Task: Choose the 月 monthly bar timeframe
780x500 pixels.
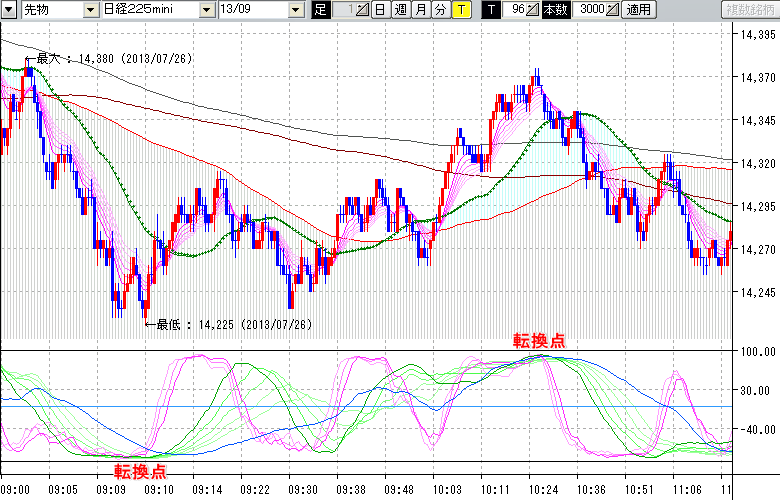Action: tap(420, 10)
